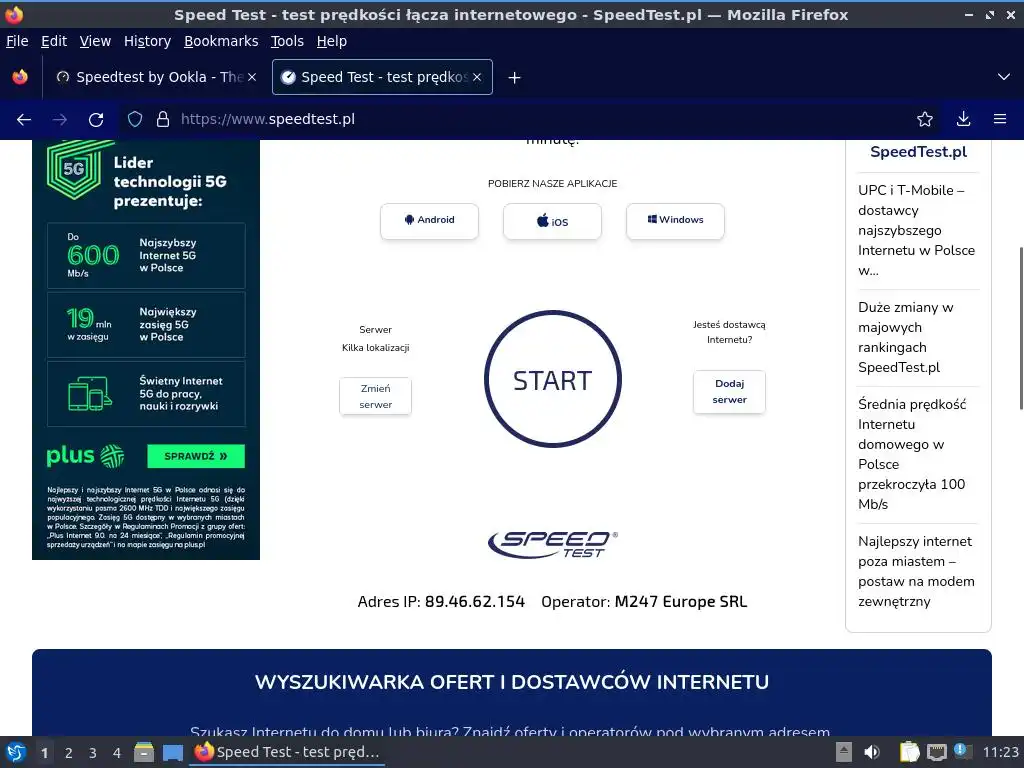Open the Firefox hamburger menu

point(1000,119)
